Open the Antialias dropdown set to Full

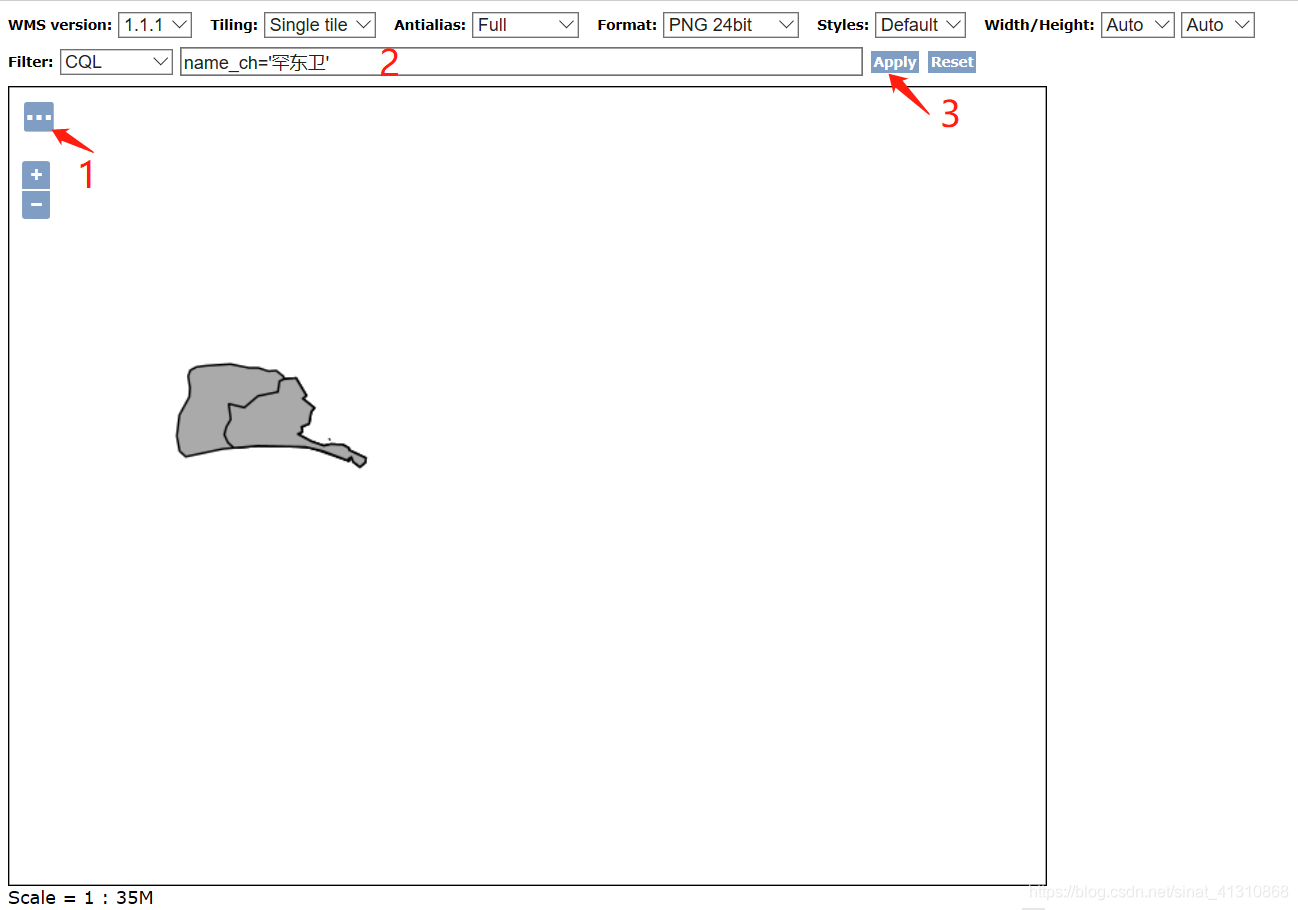(525, 24)
